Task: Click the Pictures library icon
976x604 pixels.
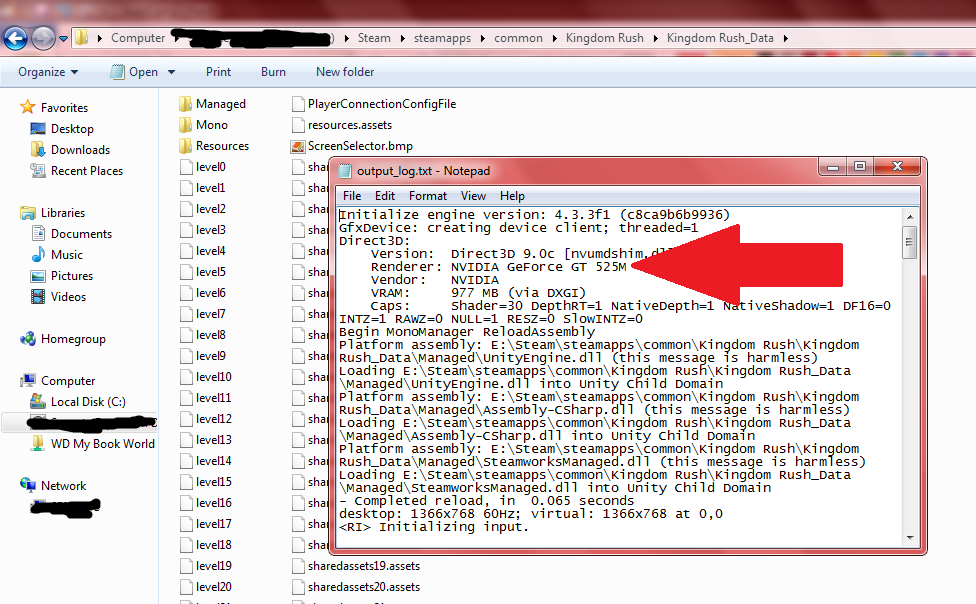Action: coord(38,276)
